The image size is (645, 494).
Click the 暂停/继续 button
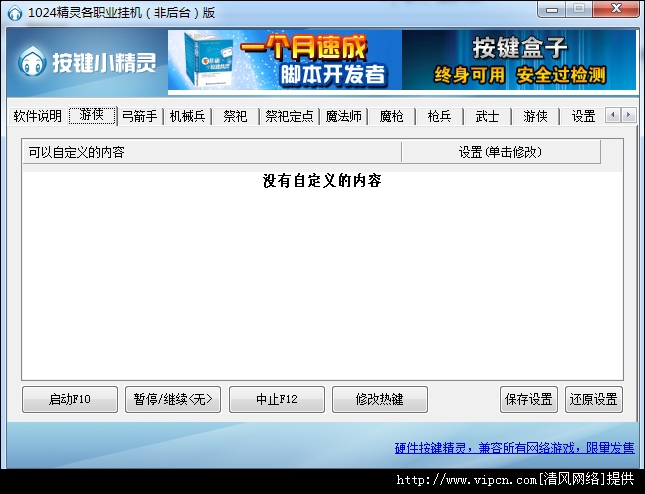tap(172, 399)
